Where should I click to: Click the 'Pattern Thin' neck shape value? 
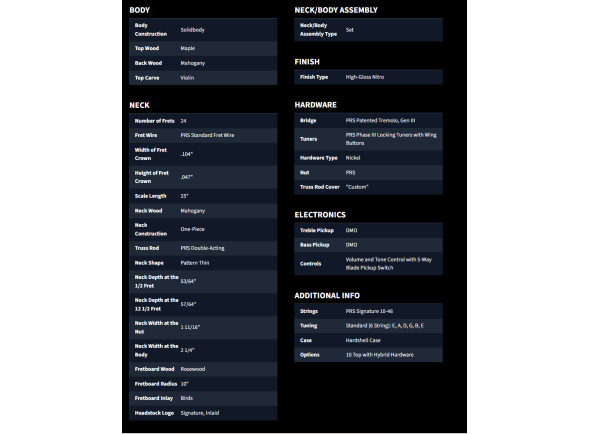pos(195,263)
